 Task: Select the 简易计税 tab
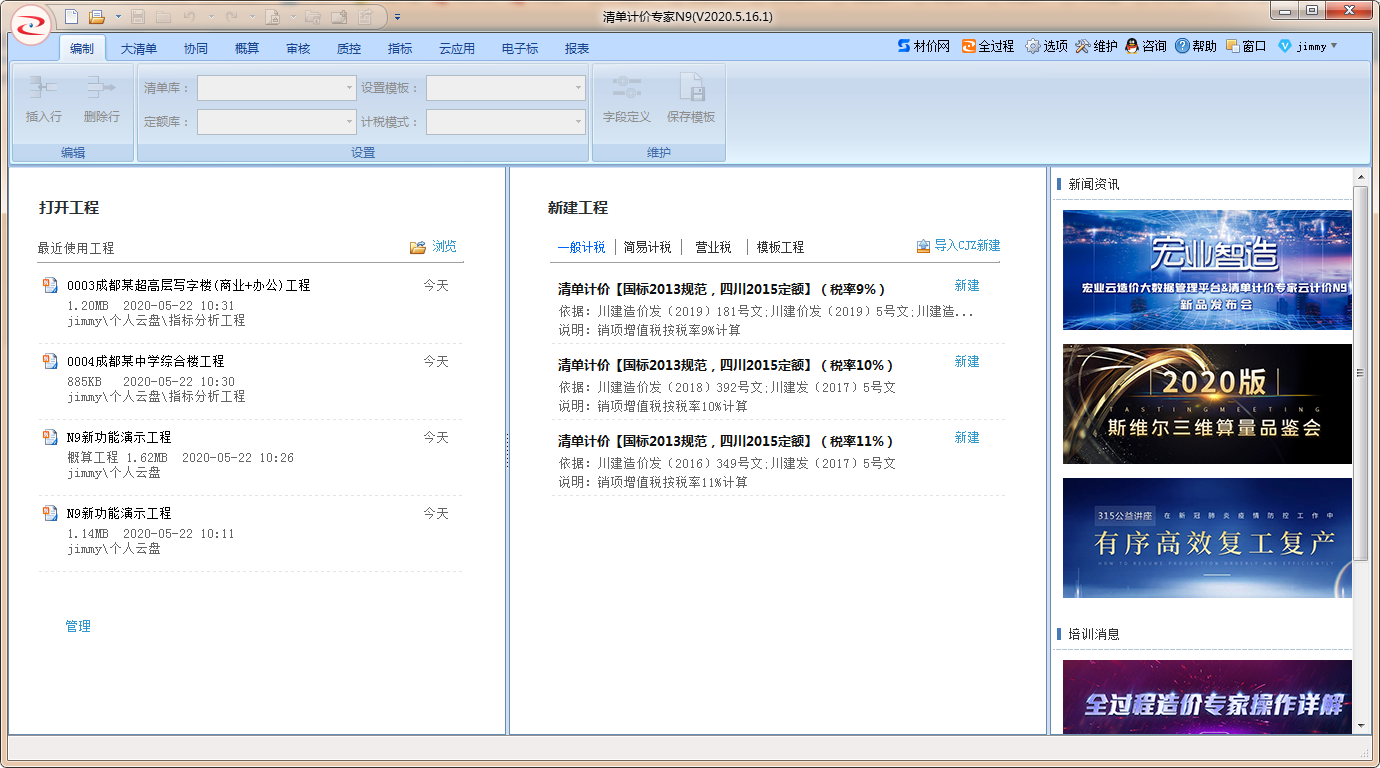647,247
